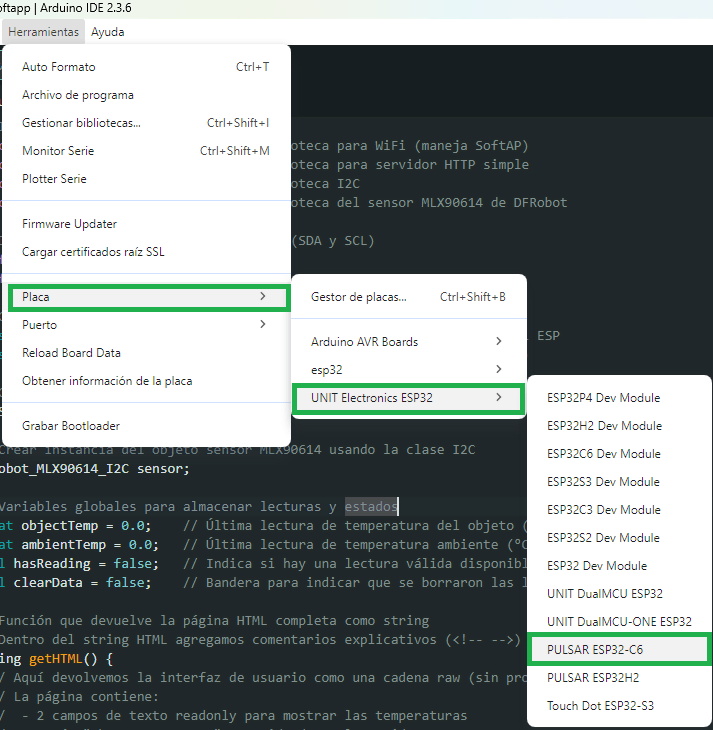Screen dimensions: 713x730
Task: Select Reload Board Data
Action: (x=146, y=353)
